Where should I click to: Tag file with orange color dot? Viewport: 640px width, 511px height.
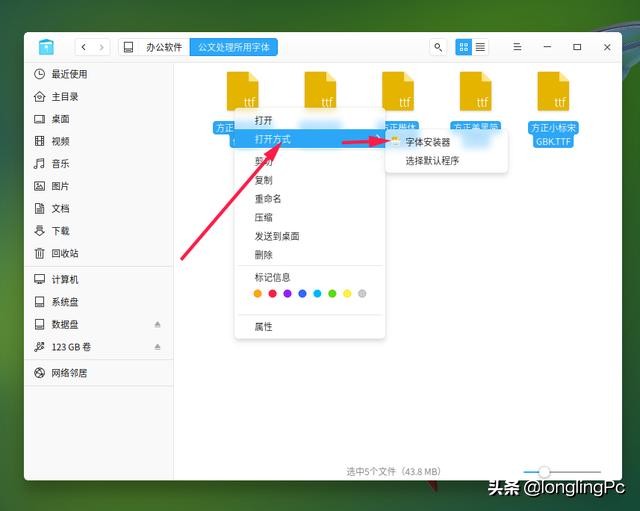coord(258,294)
